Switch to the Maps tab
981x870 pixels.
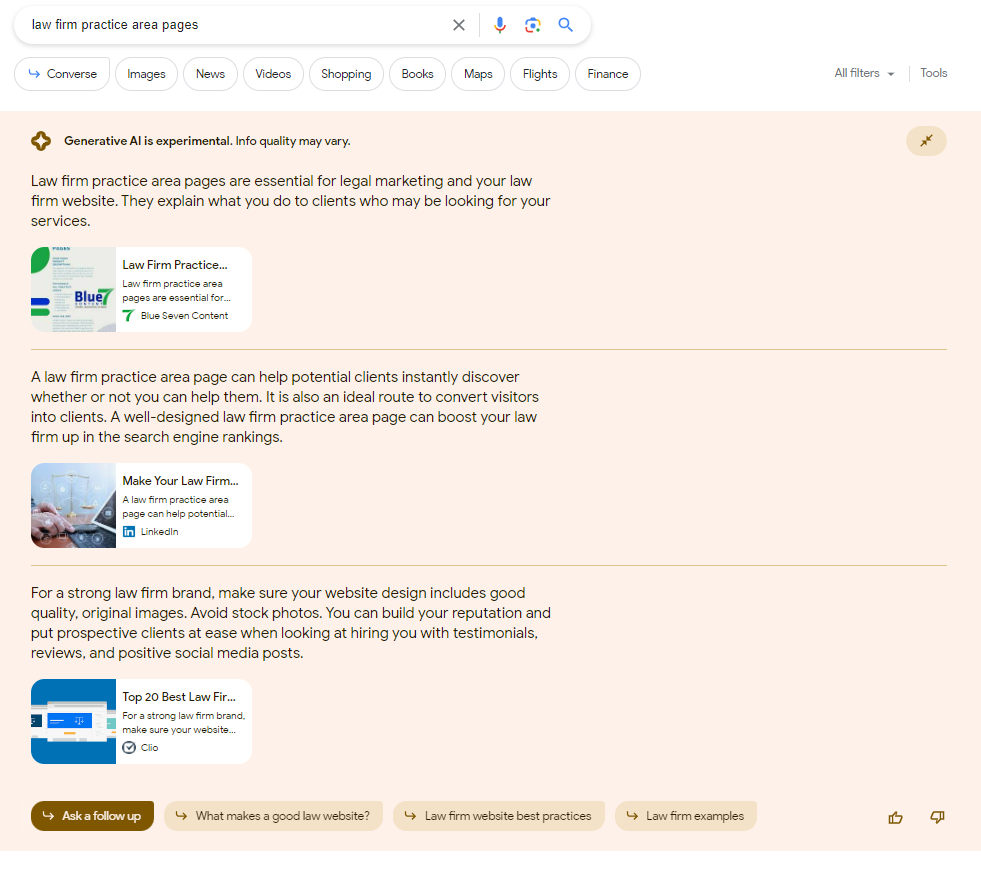[478, 74]
